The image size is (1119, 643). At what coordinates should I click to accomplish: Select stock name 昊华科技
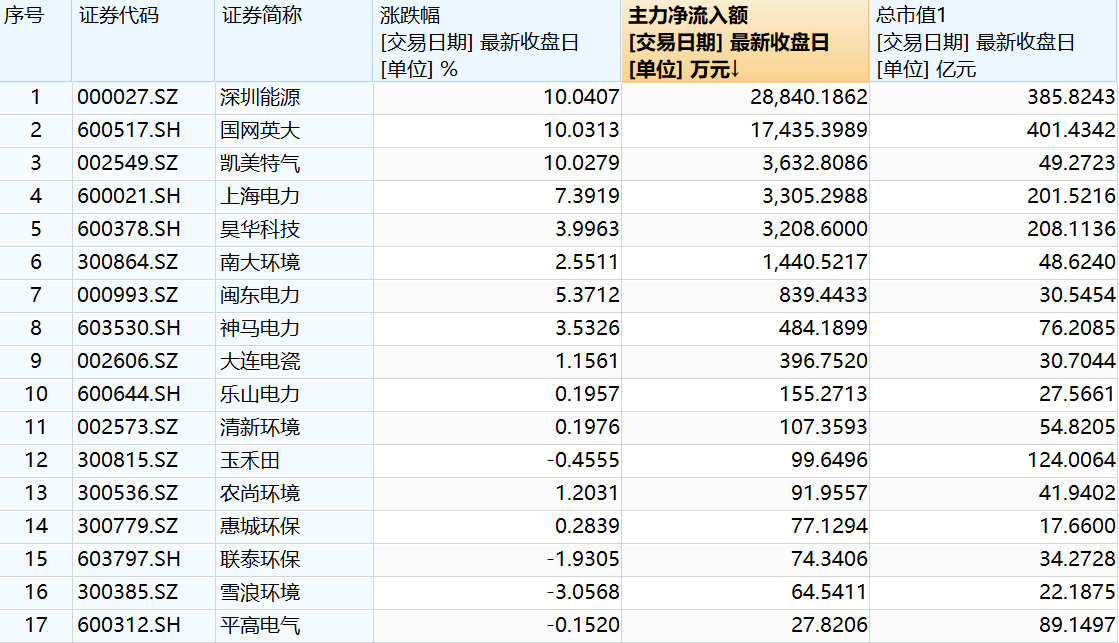[x=260, y=229]
